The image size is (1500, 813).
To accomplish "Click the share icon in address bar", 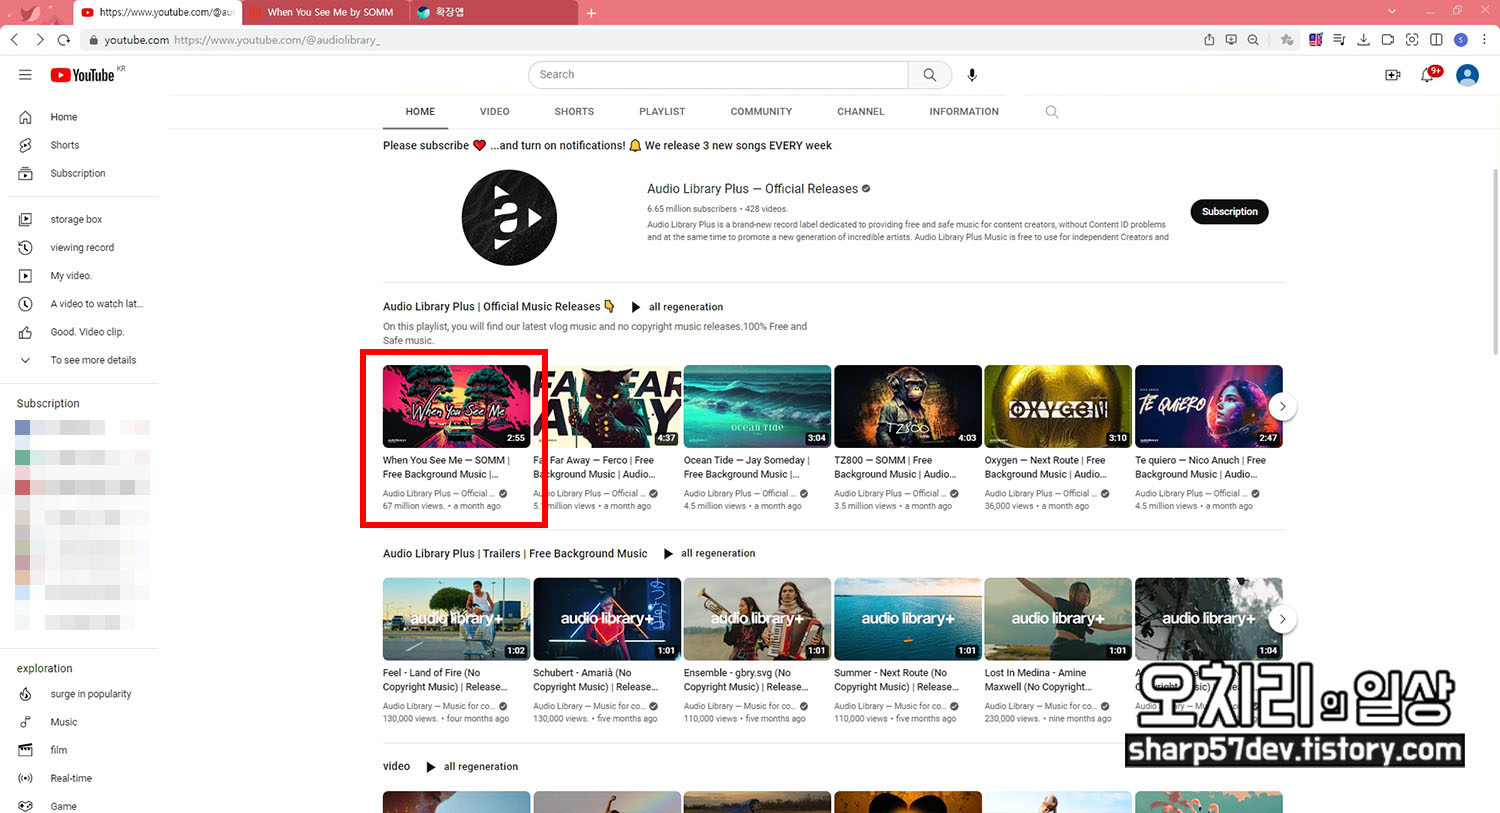I will (1209, 40).
